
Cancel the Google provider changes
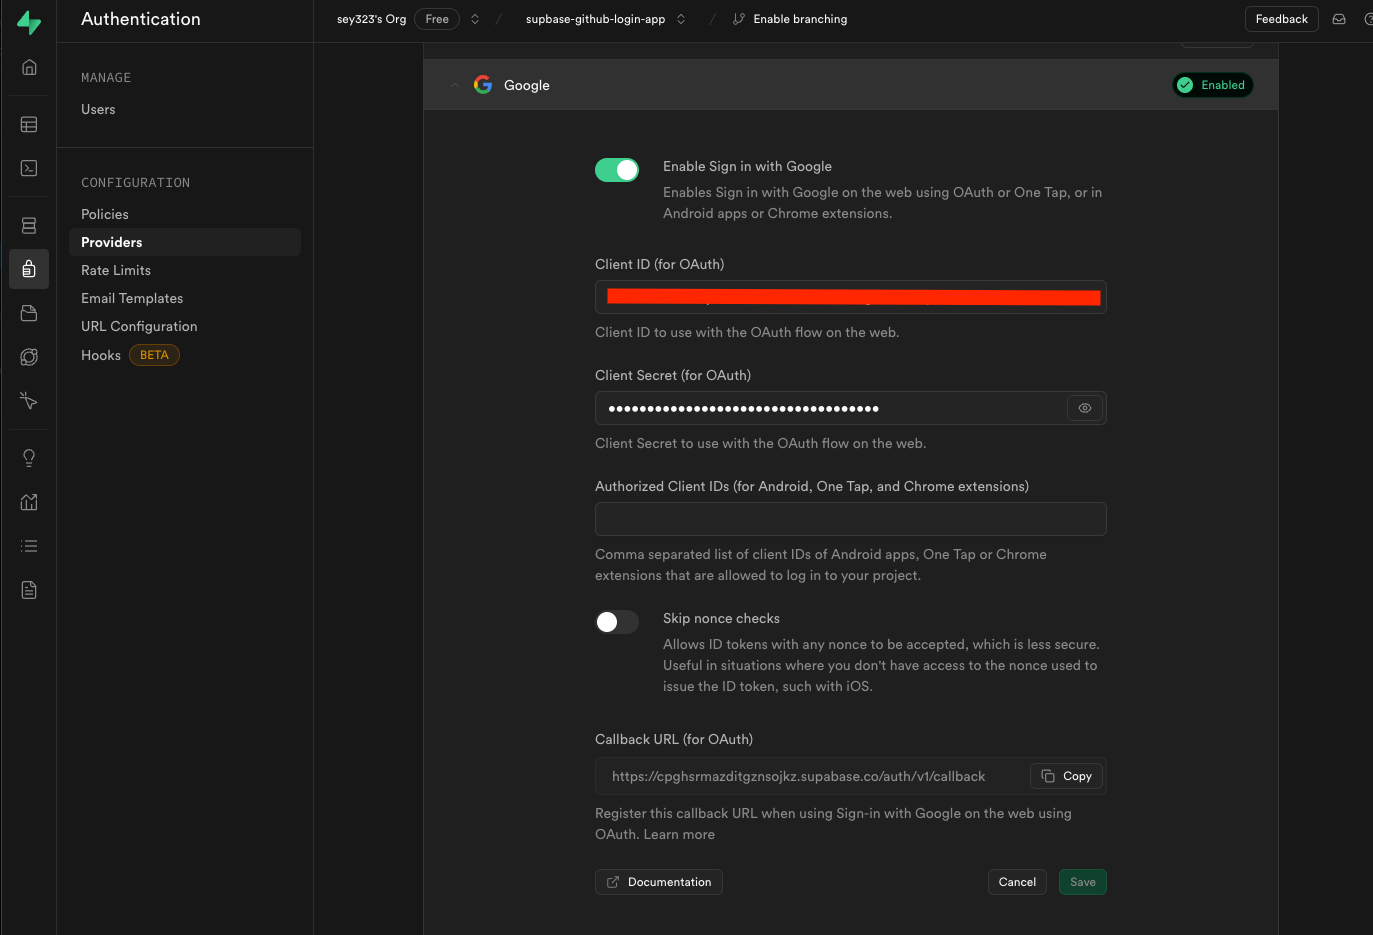pyautogui.click(x=1017, y=882)
